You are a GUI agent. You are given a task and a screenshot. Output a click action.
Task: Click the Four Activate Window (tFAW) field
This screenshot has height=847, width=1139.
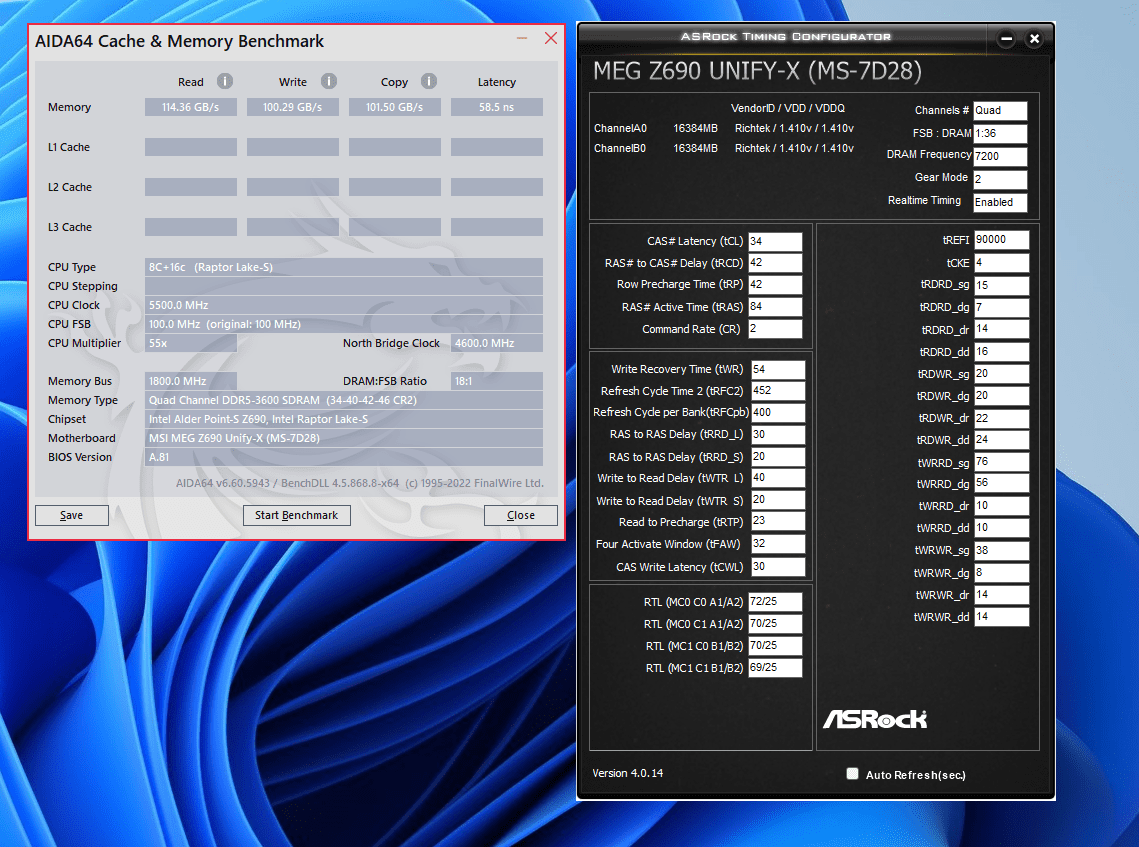click(778, 544)
